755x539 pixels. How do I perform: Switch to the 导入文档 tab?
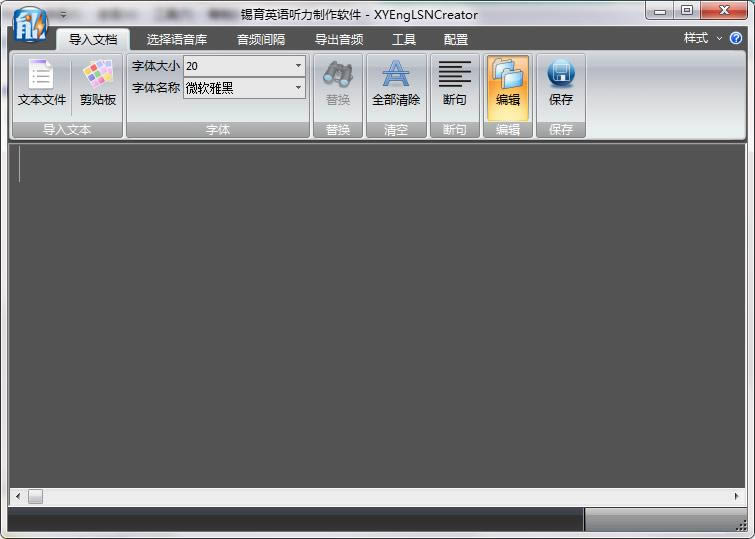93,39
